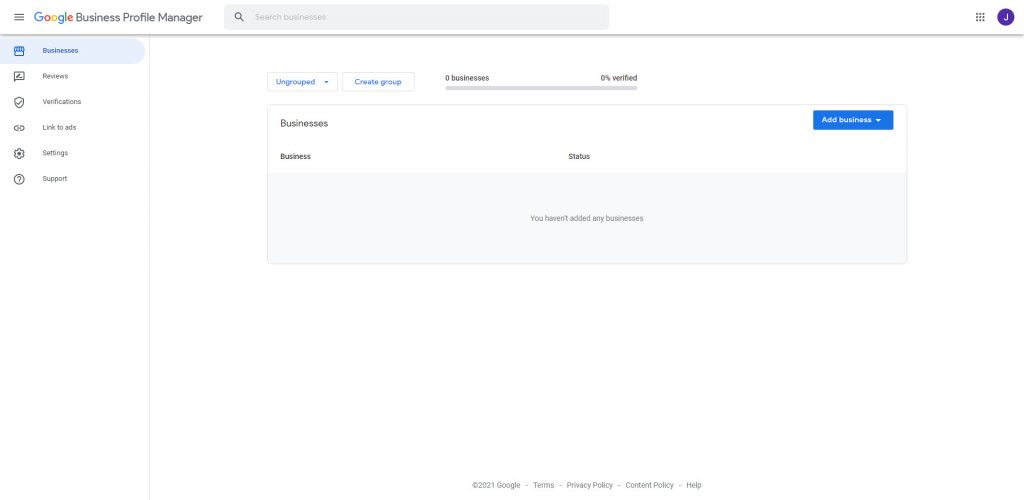Click the search magnifier icon

(x=239, y=17)
